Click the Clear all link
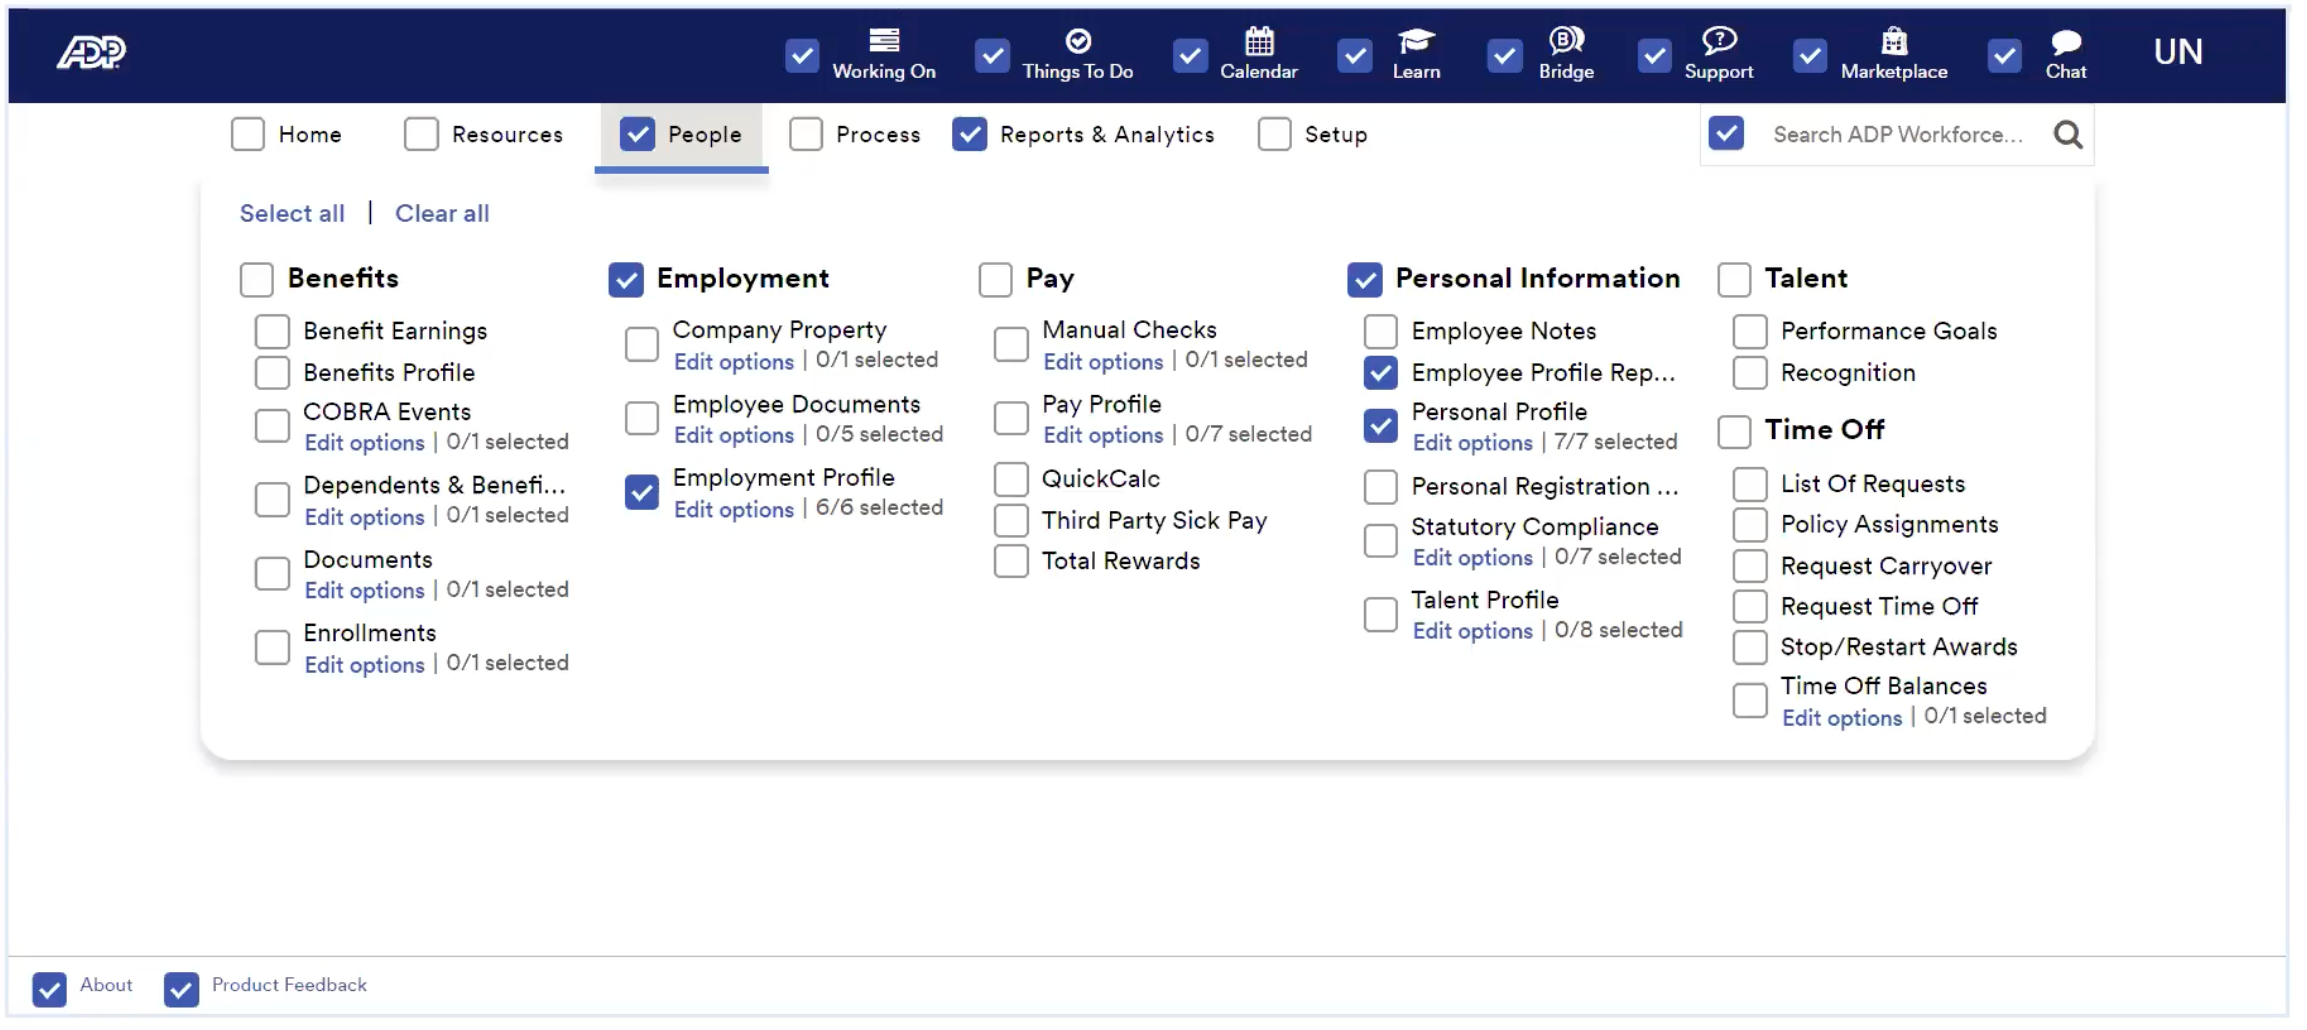The width and height of the screenshot is (2307, 1030). 442,213
